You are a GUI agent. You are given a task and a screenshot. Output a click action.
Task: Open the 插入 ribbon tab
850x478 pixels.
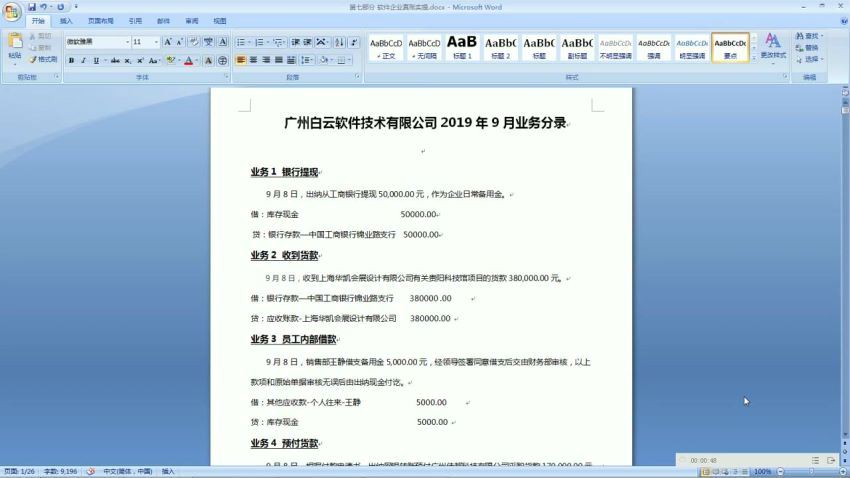[66, 21]
